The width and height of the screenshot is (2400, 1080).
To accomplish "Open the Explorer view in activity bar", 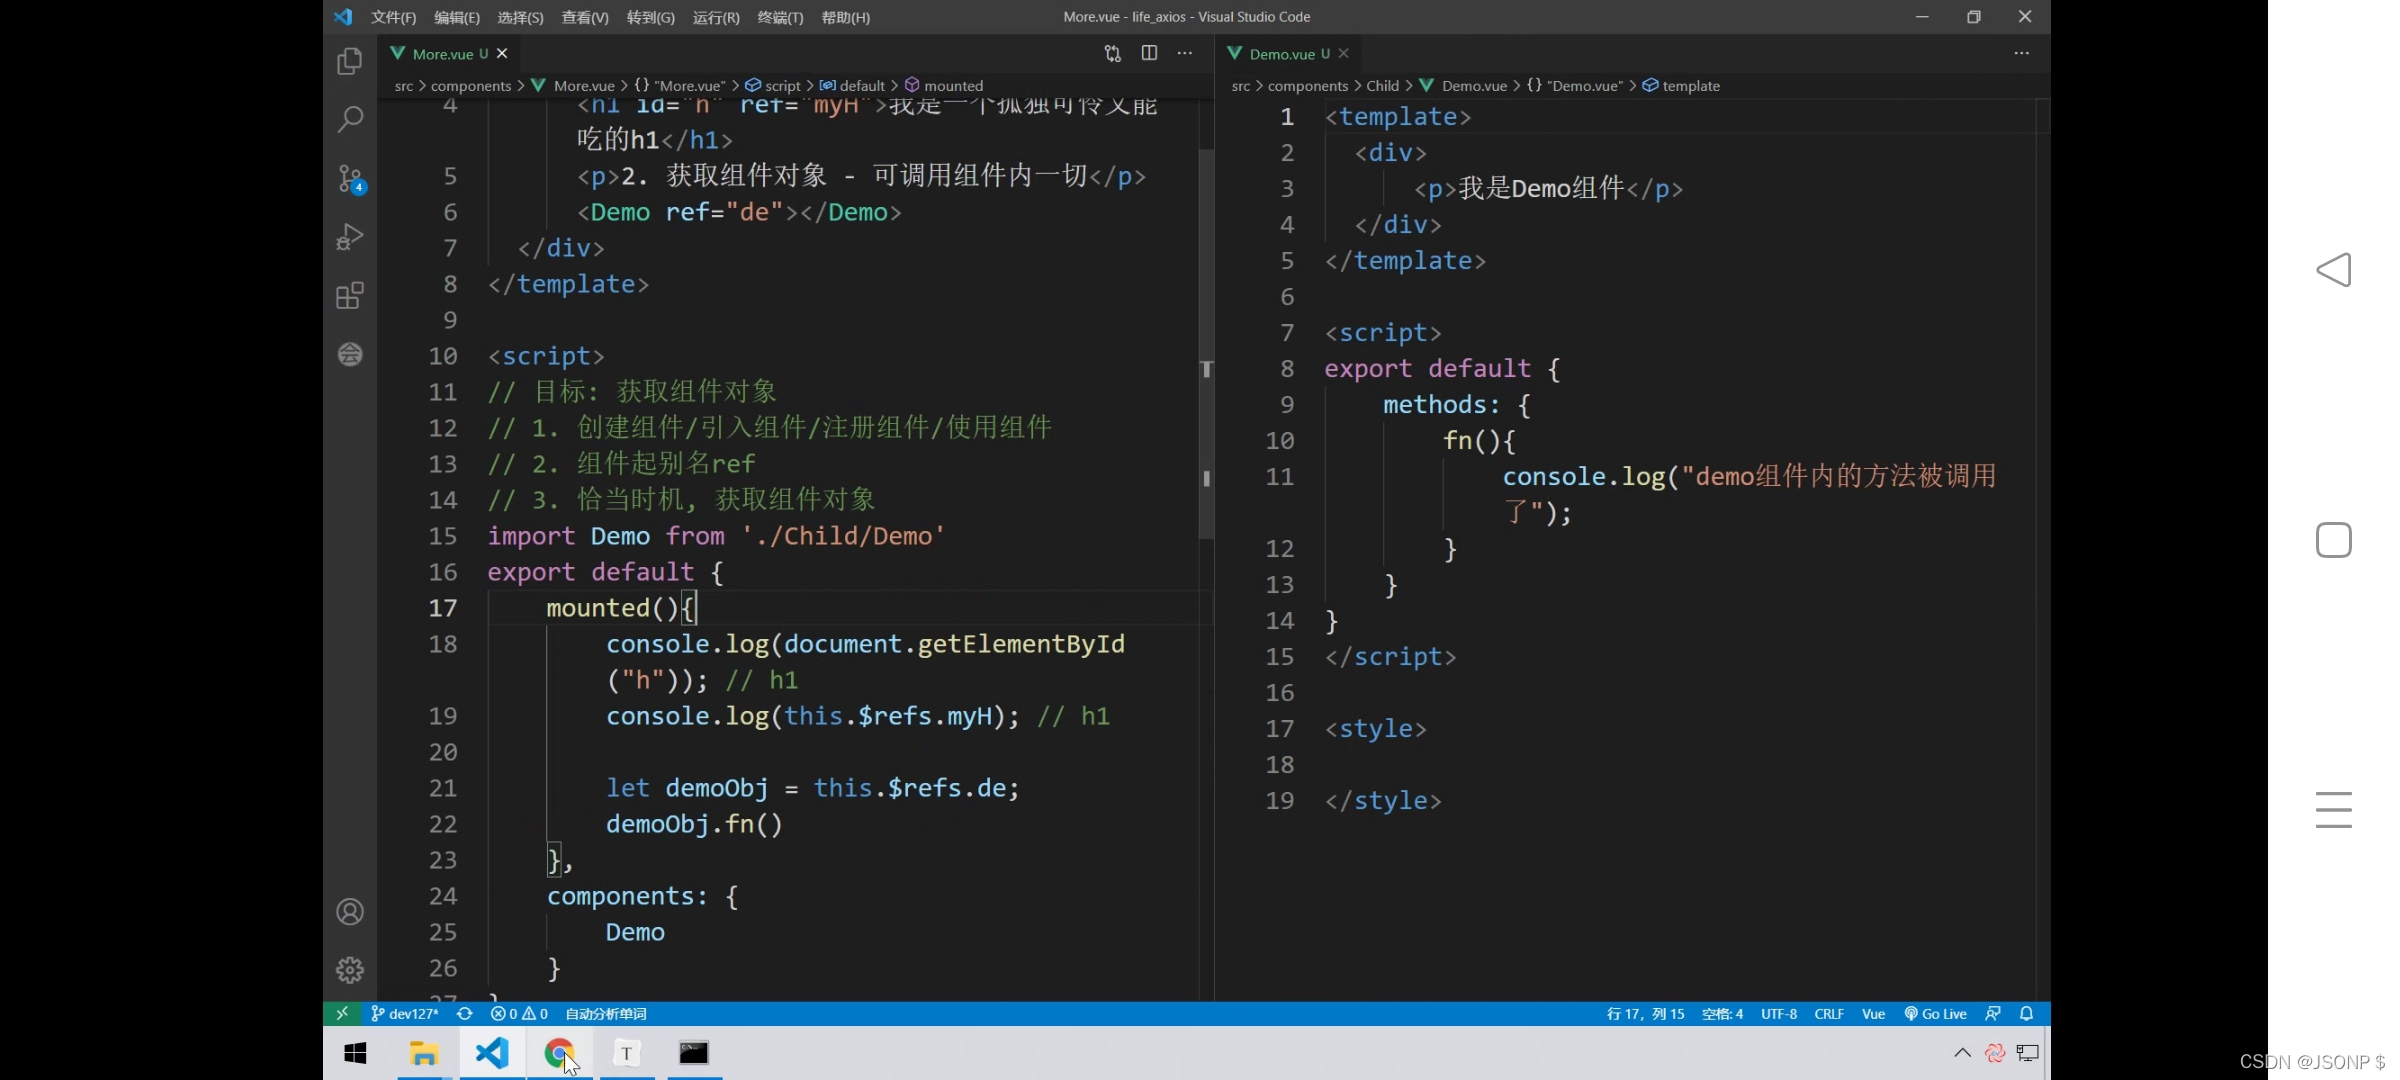I will 349,62.
